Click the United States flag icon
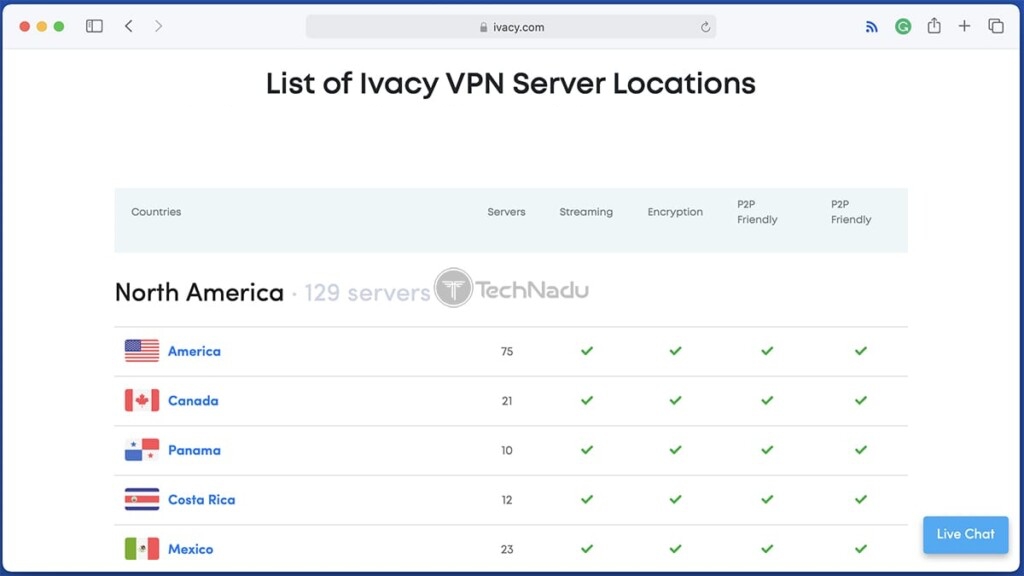 (142, 351)
